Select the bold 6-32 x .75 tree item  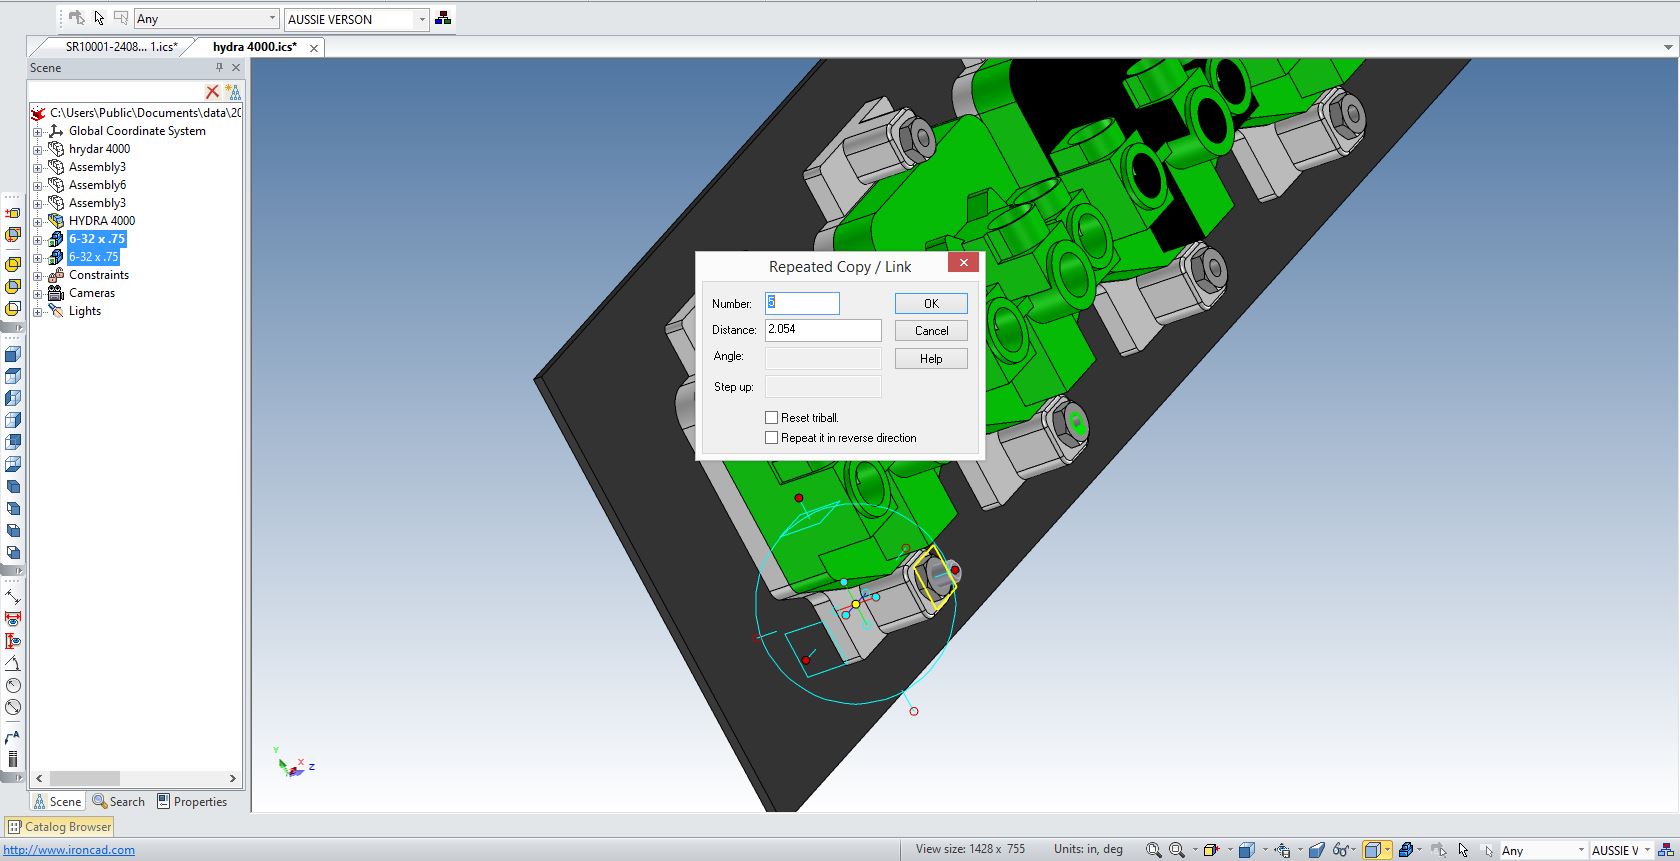tap(97, 239)
